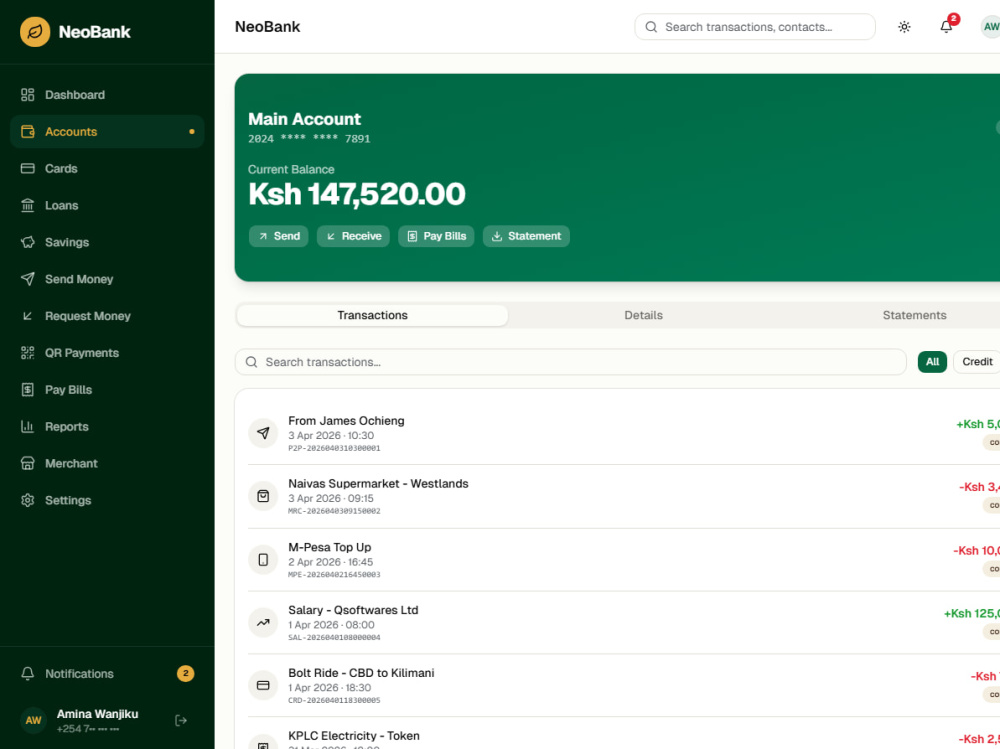The image size is (1000, 749).
Task: Click the Ksh 147,520.00 balance amount
Action: coord(357,194)
